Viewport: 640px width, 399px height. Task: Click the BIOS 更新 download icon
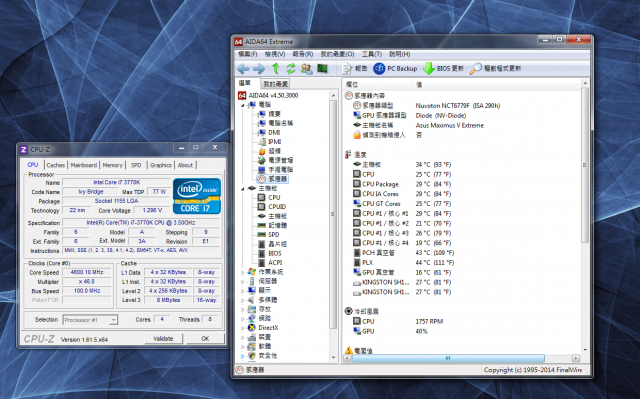tap(443, 69)
